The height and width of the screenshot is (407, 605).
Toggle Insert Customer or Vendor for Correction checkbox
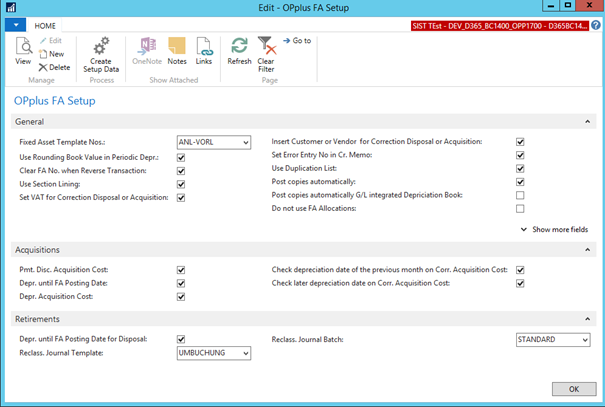click(520, 142)
